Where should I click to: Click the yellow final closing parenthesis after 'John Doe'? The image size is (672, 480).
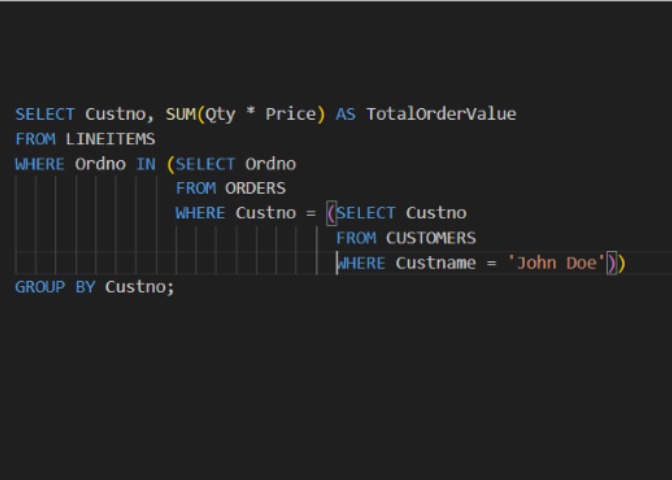point(621,263)
